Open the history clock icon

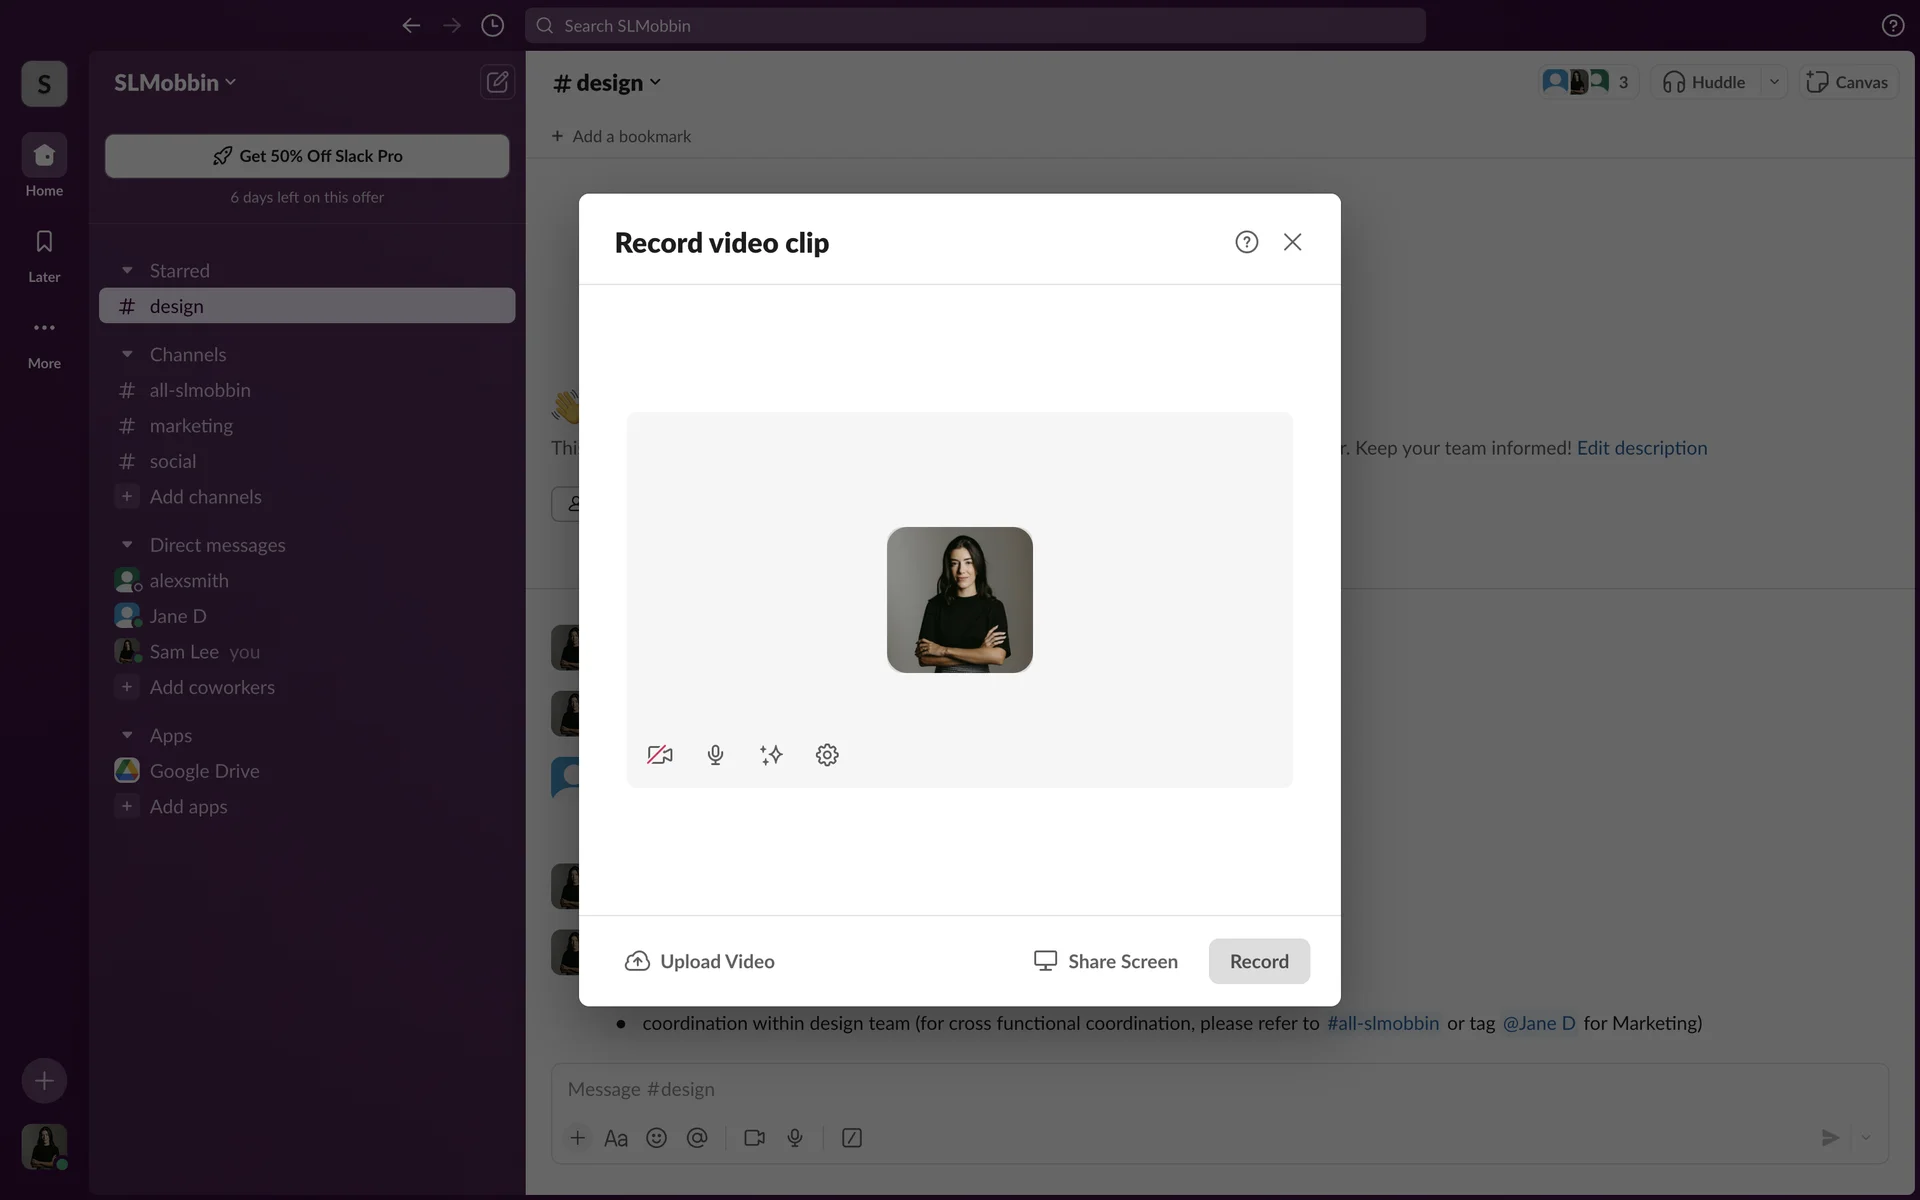click(492, 26)
